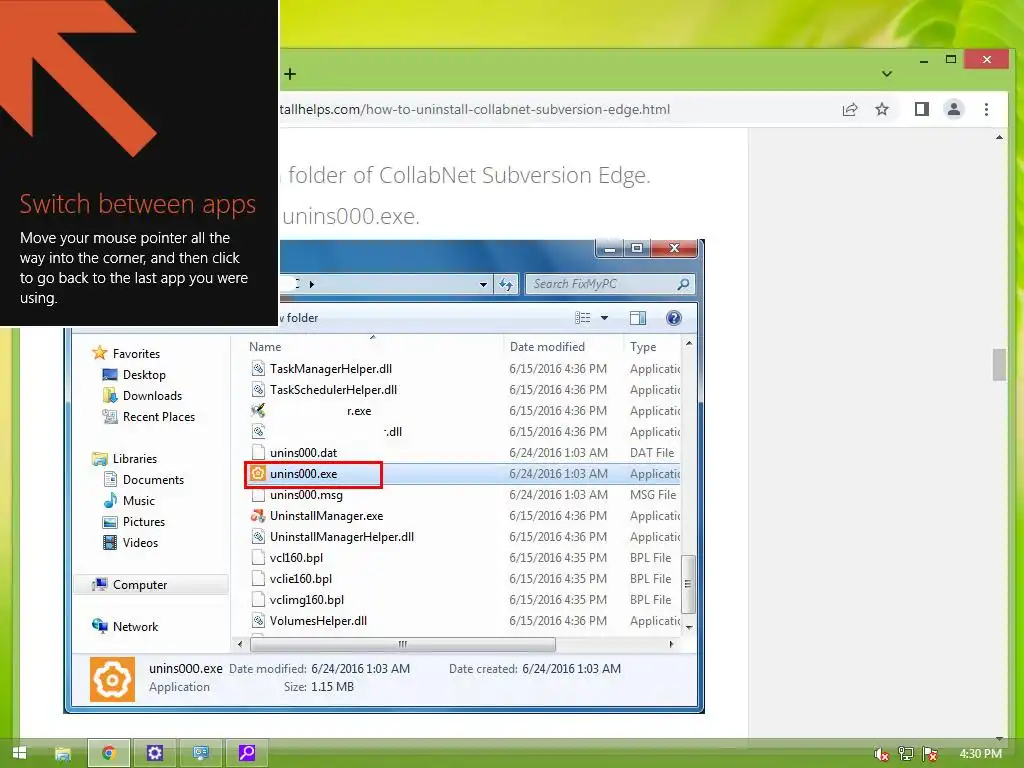Image resolution: width=1024 pixels, height=768 pixels.
Task: Click the address bar URL text
Action: (x=475, y=109)
